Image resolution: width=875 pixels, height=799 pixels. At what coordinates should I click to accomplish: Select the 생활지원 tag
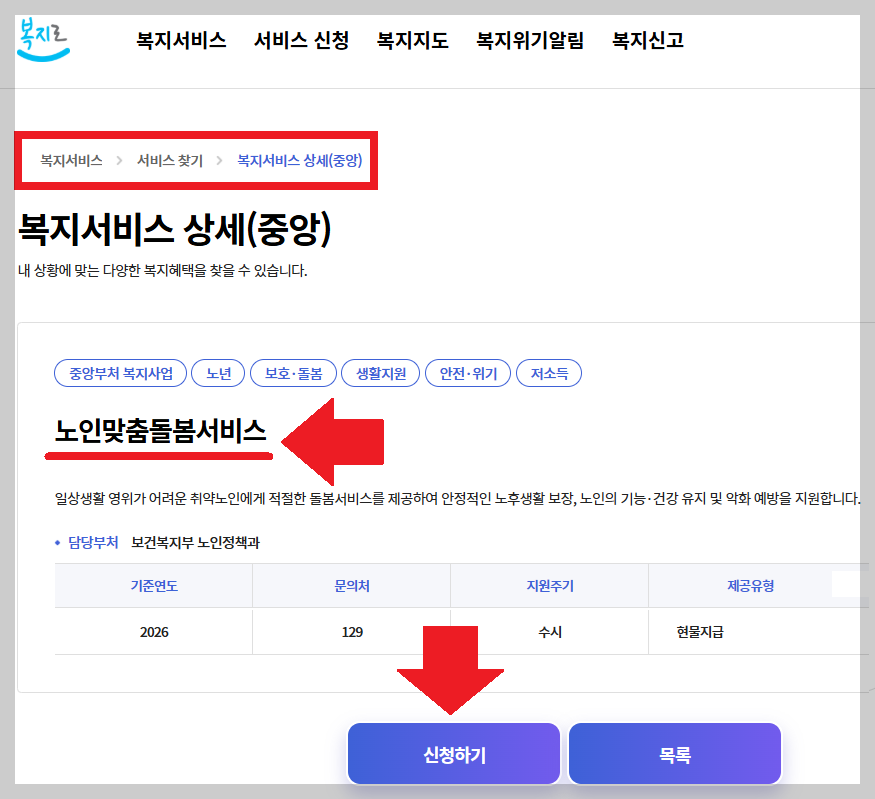(379, 372)
